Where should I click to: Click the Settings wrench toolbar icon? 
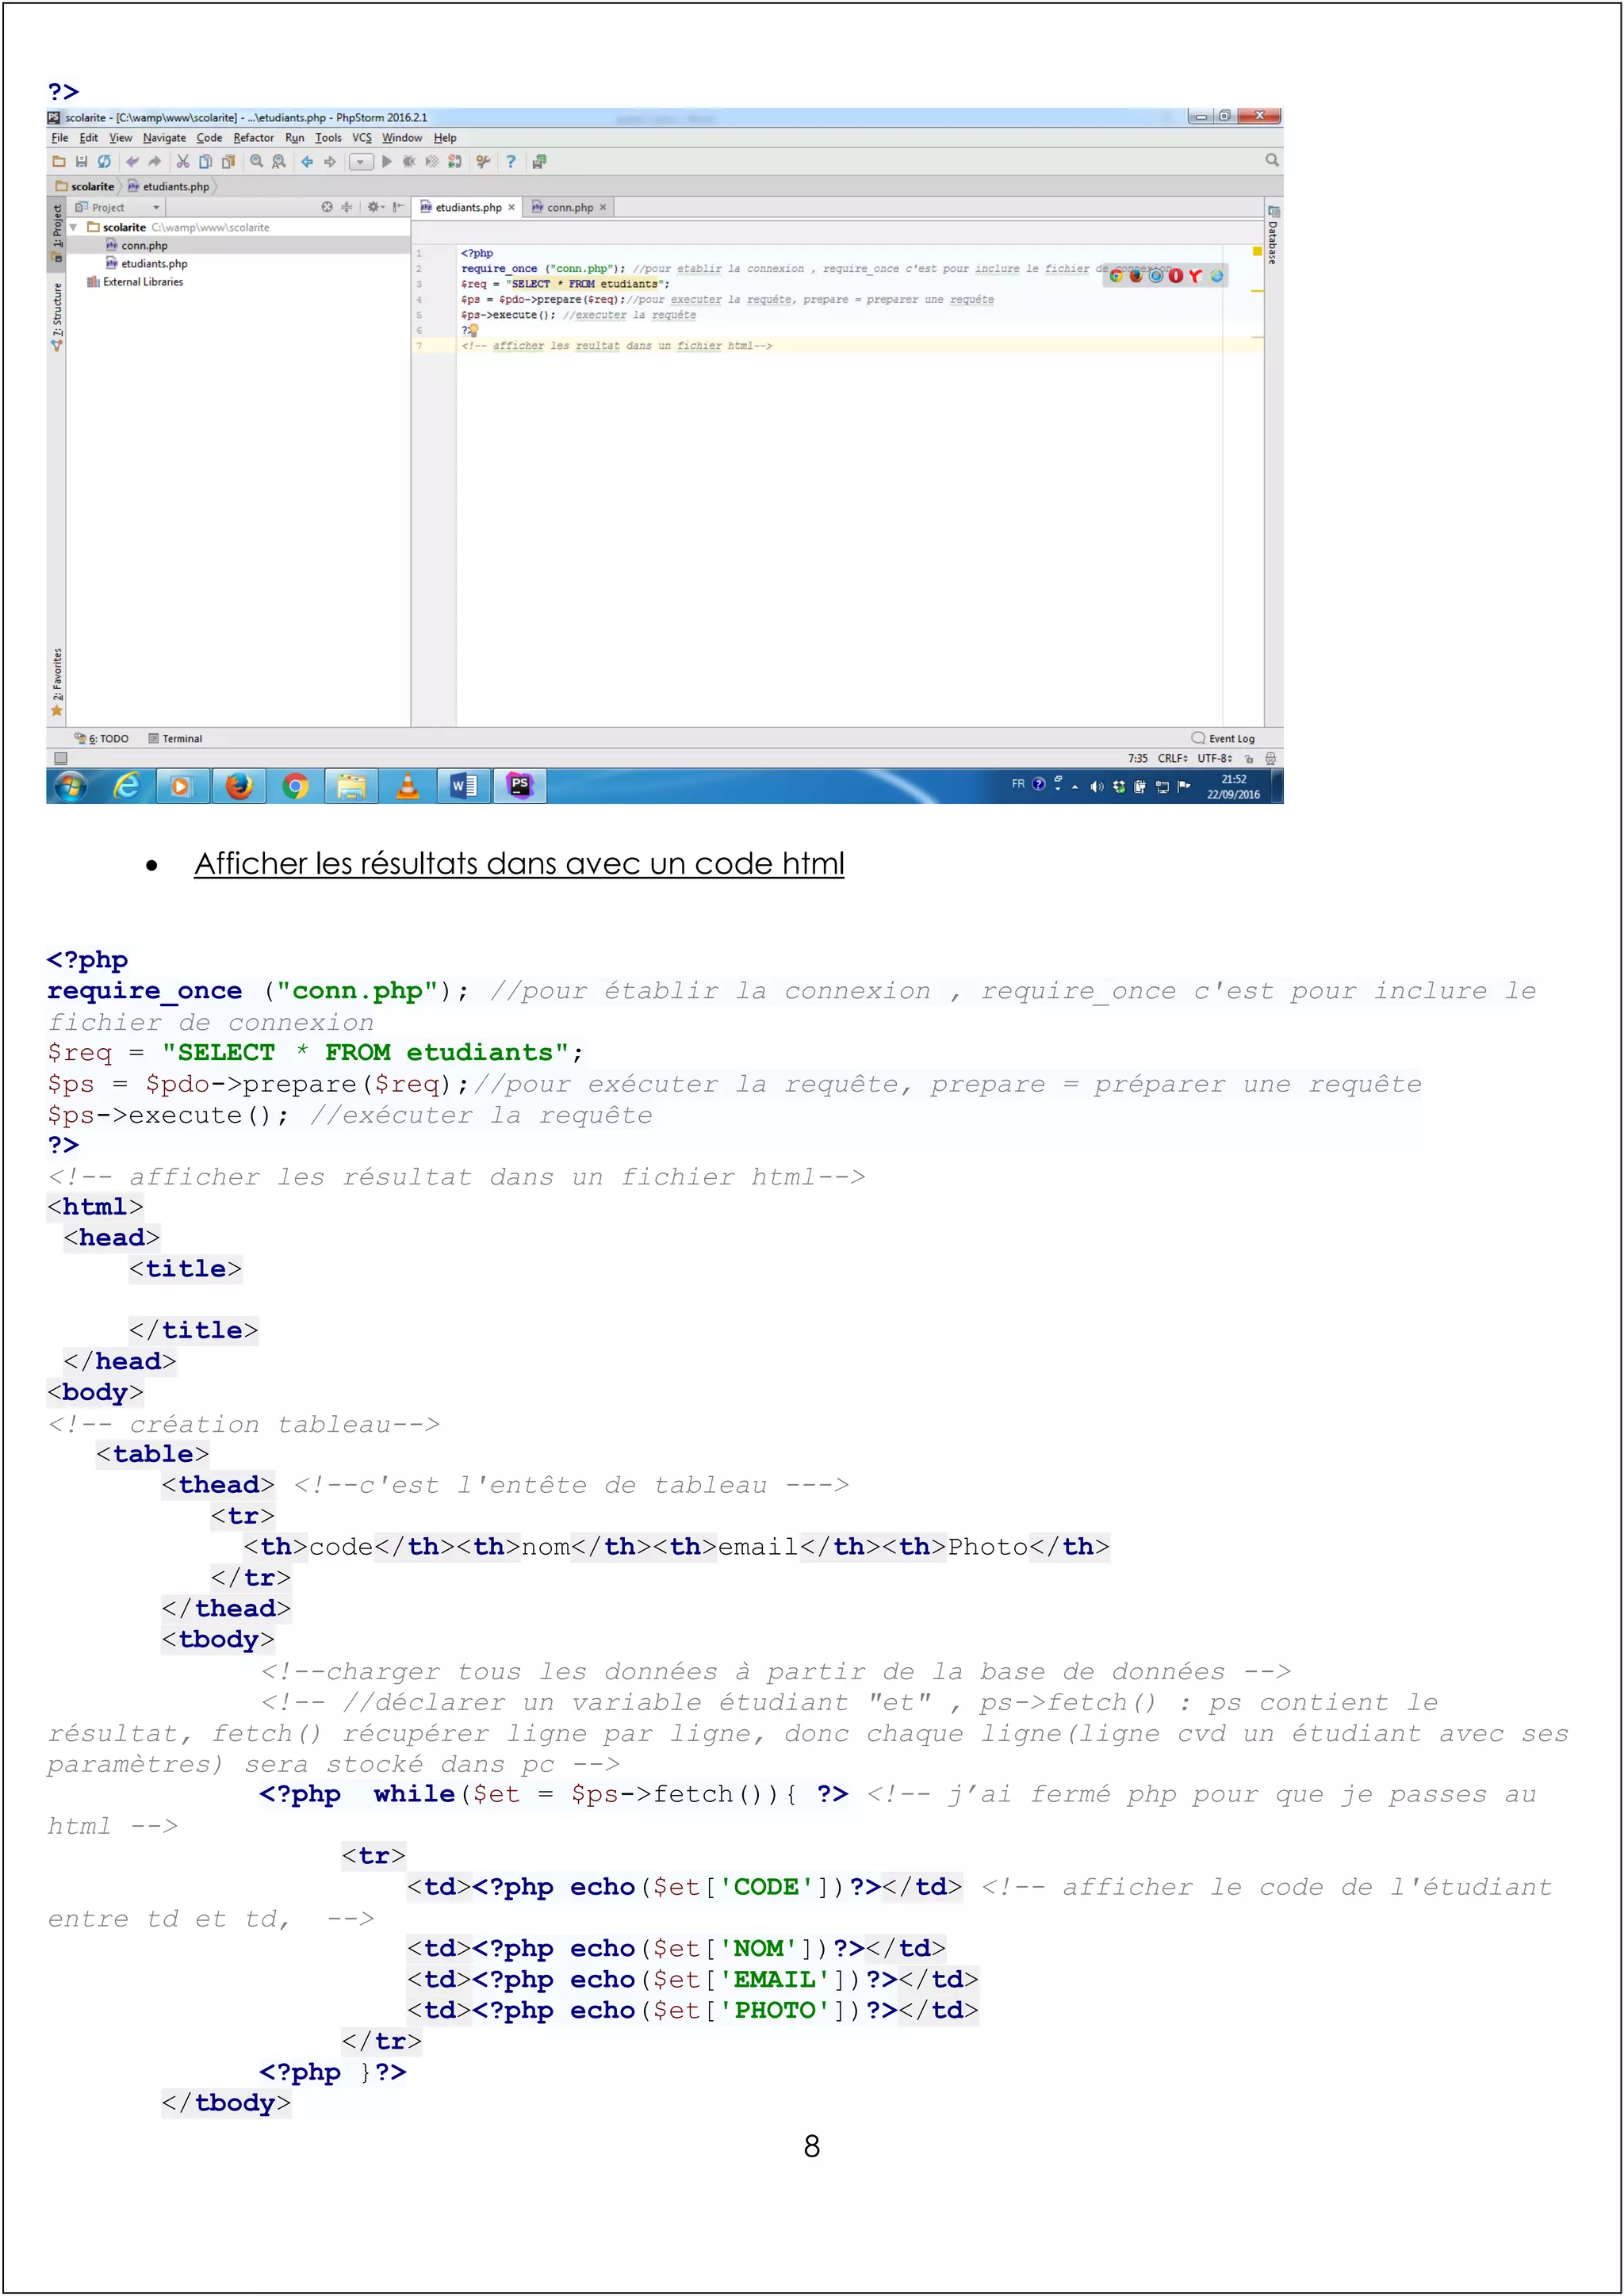click(x=483, y=161)
